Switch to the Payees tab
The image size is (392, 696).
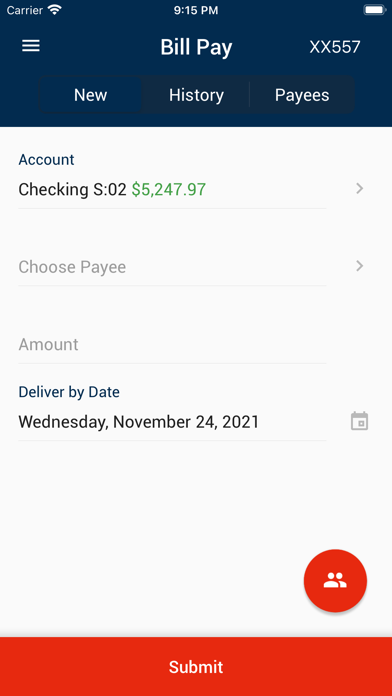(x=302, y=95)
